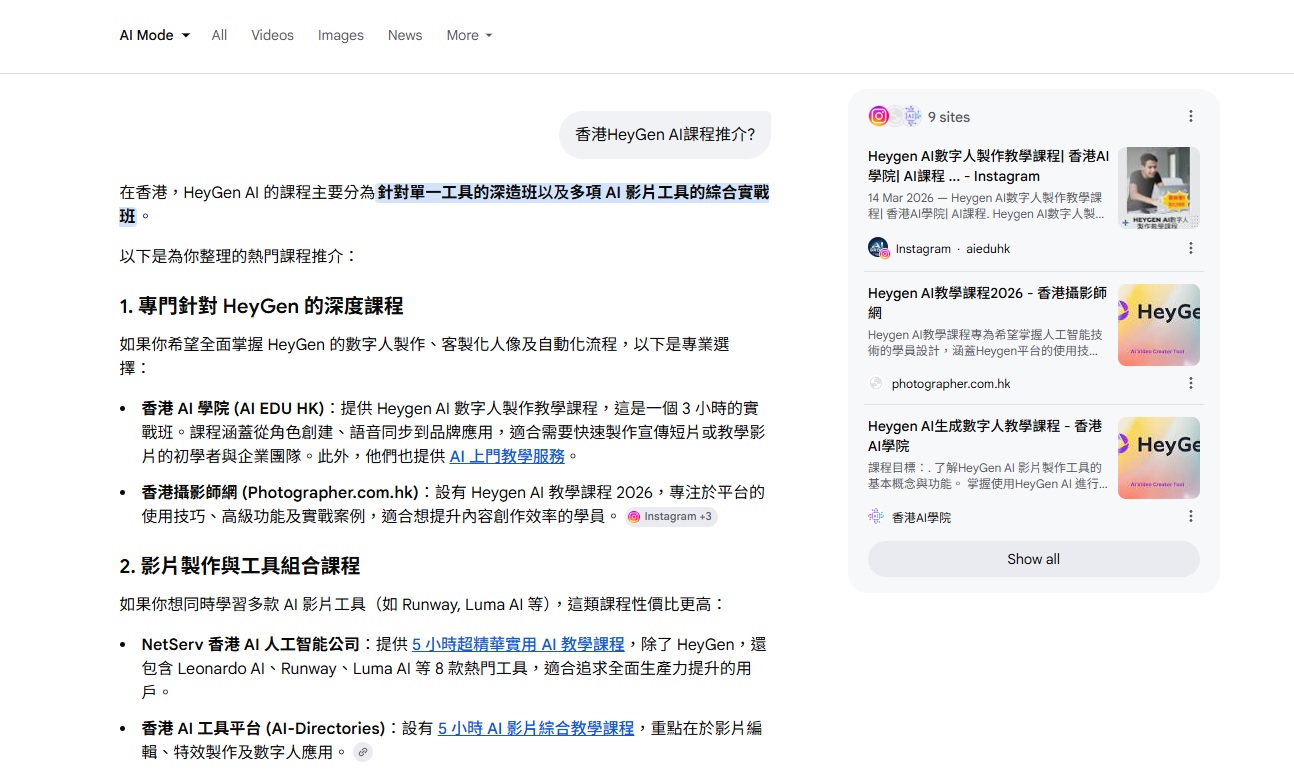
Task: Open the Heygen AI生成數字人教學課程 result
Action: [985, 436]
